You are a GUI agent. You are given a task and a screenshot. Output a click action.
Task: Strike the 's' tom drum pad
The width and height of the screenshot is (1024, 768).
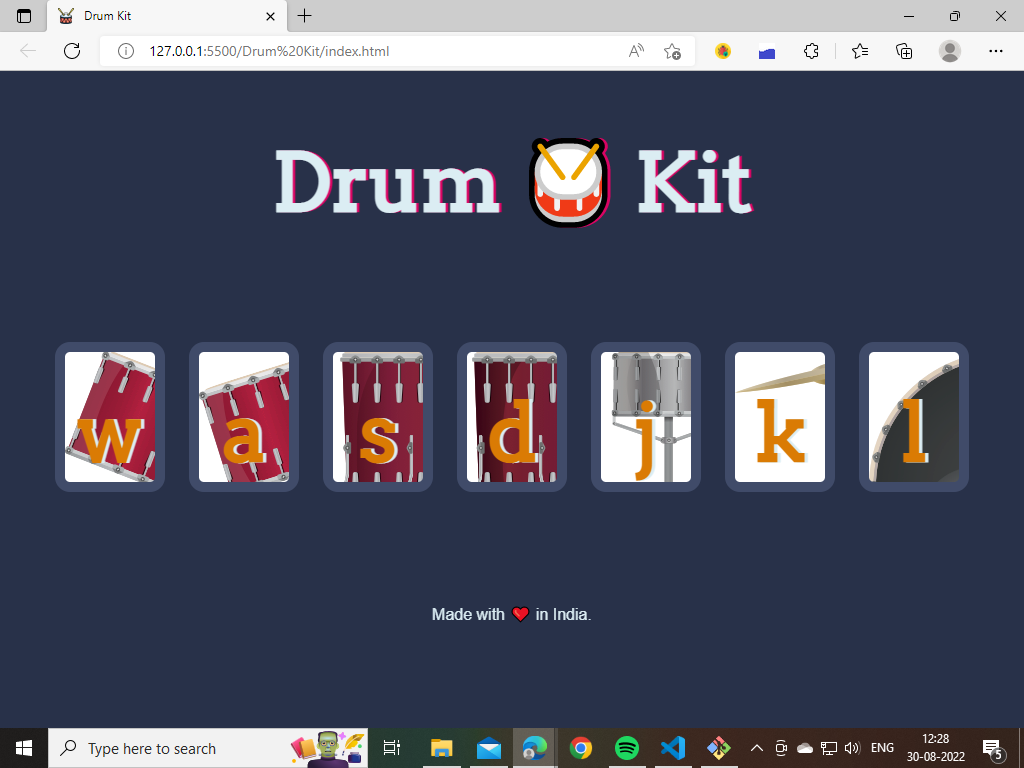pos(377,417)
